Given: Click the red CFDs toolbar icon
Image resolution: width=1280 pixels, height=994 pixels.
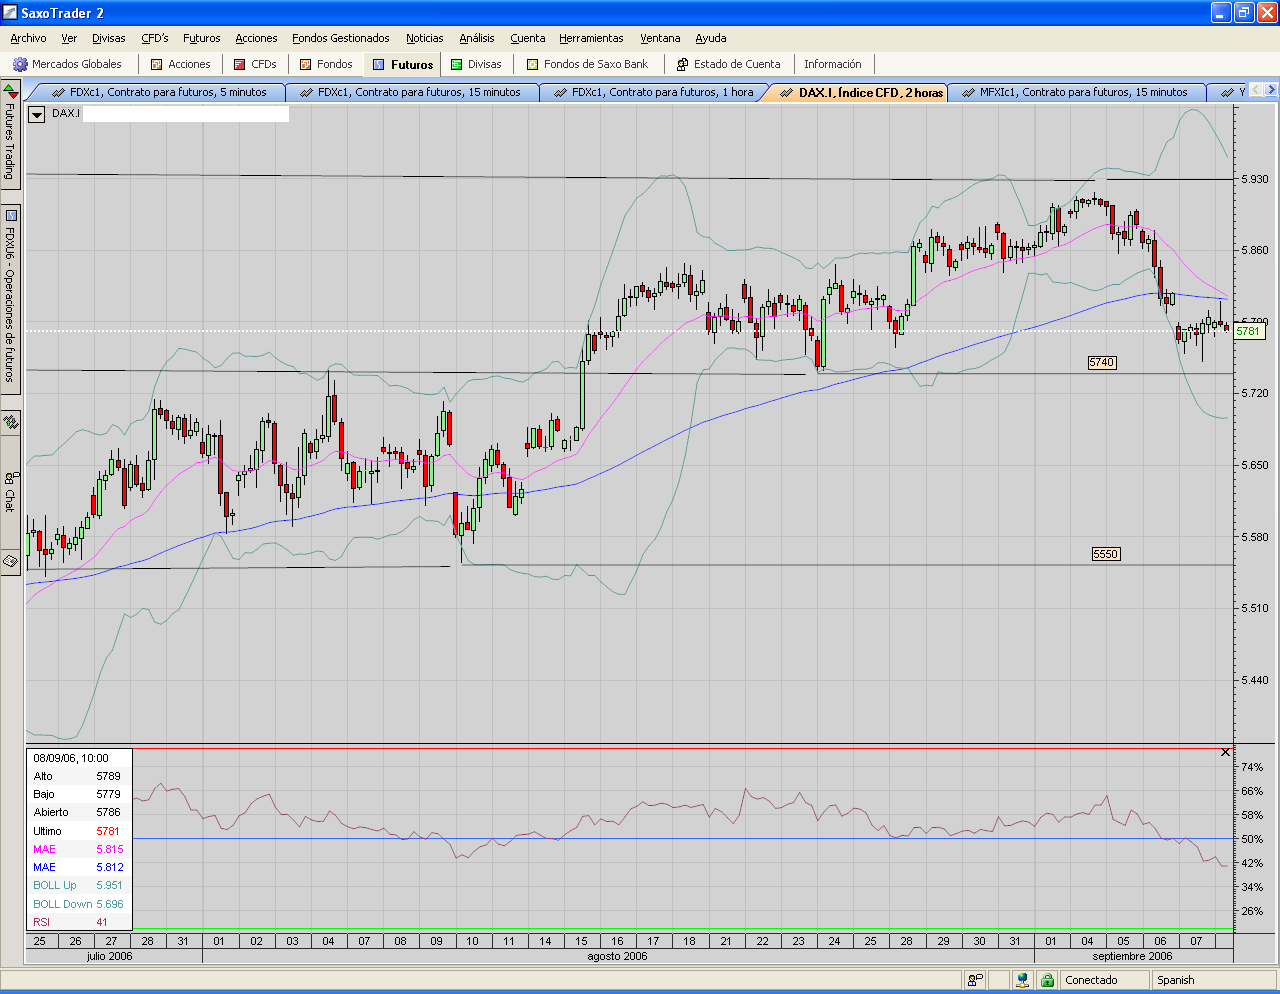Looking at the screenshot, I should click(x=240, y=64).
